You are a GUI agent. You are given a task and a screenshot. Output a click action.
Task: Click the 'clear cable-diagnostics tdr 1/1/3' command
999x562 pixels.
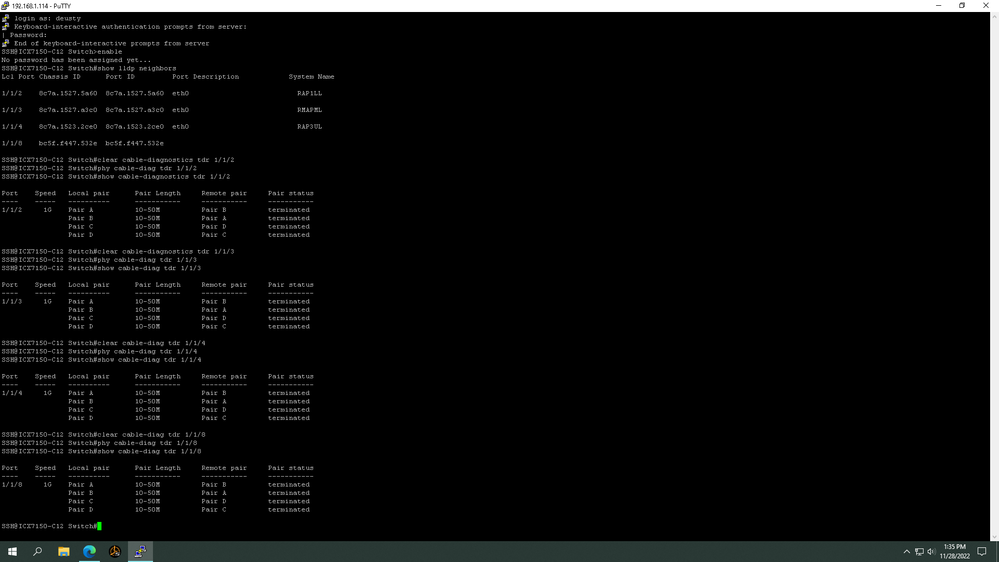168,252
